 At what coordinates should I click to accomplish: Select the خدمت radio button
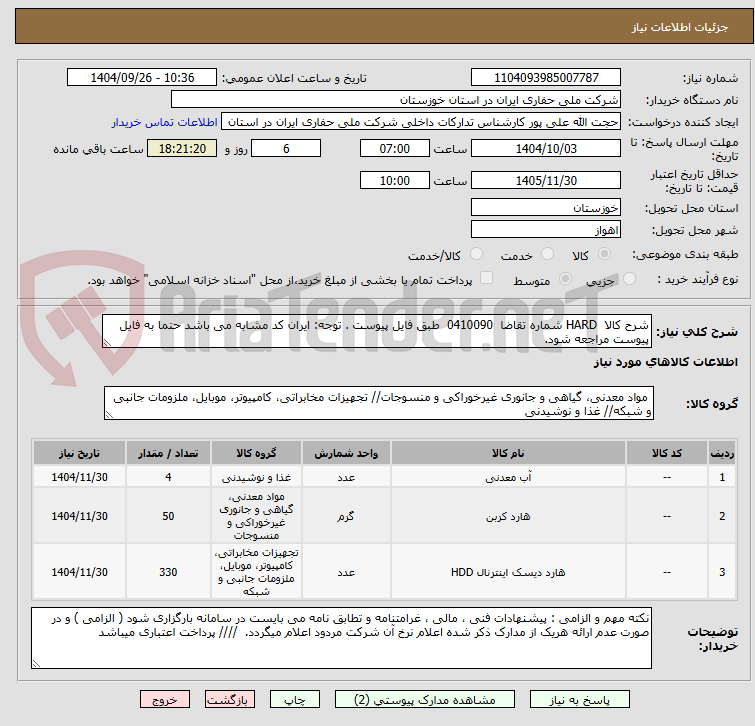tap(547, 254)
